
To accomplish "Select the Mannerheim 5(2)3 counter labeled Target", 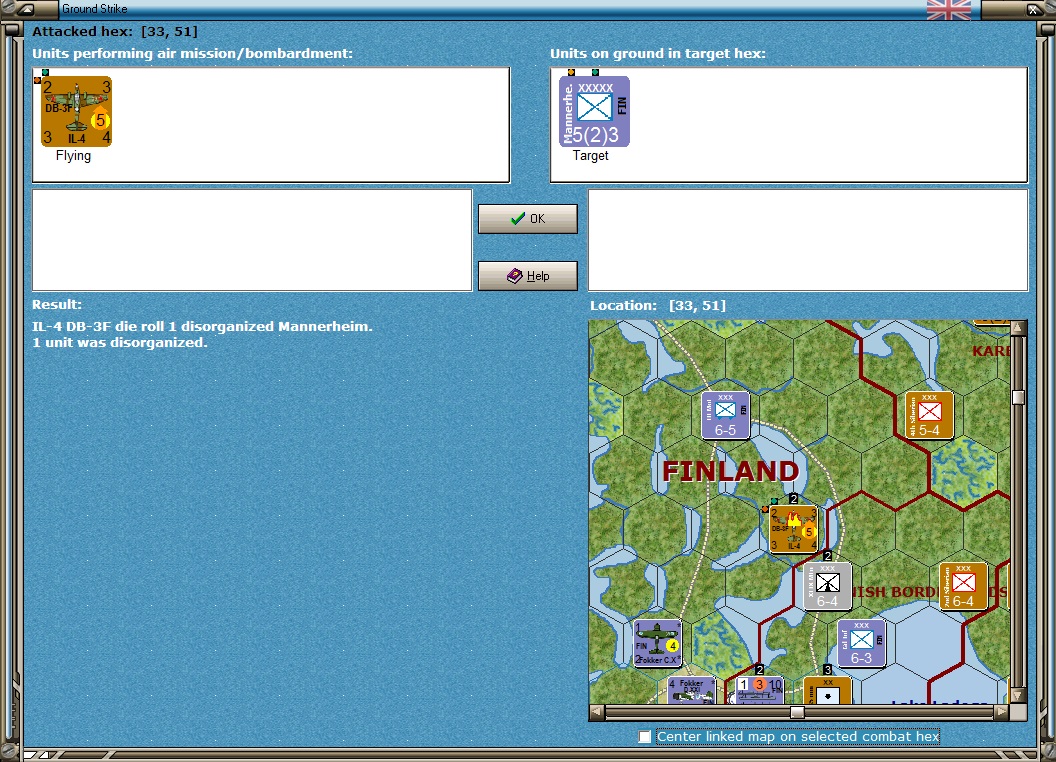I will (594, 112).
